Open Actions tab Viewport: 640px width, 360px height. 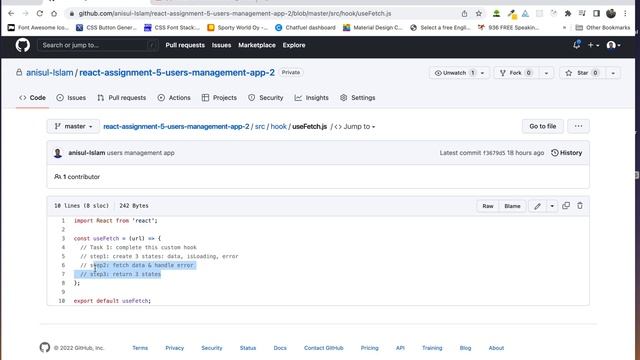(x=174, y=98)
